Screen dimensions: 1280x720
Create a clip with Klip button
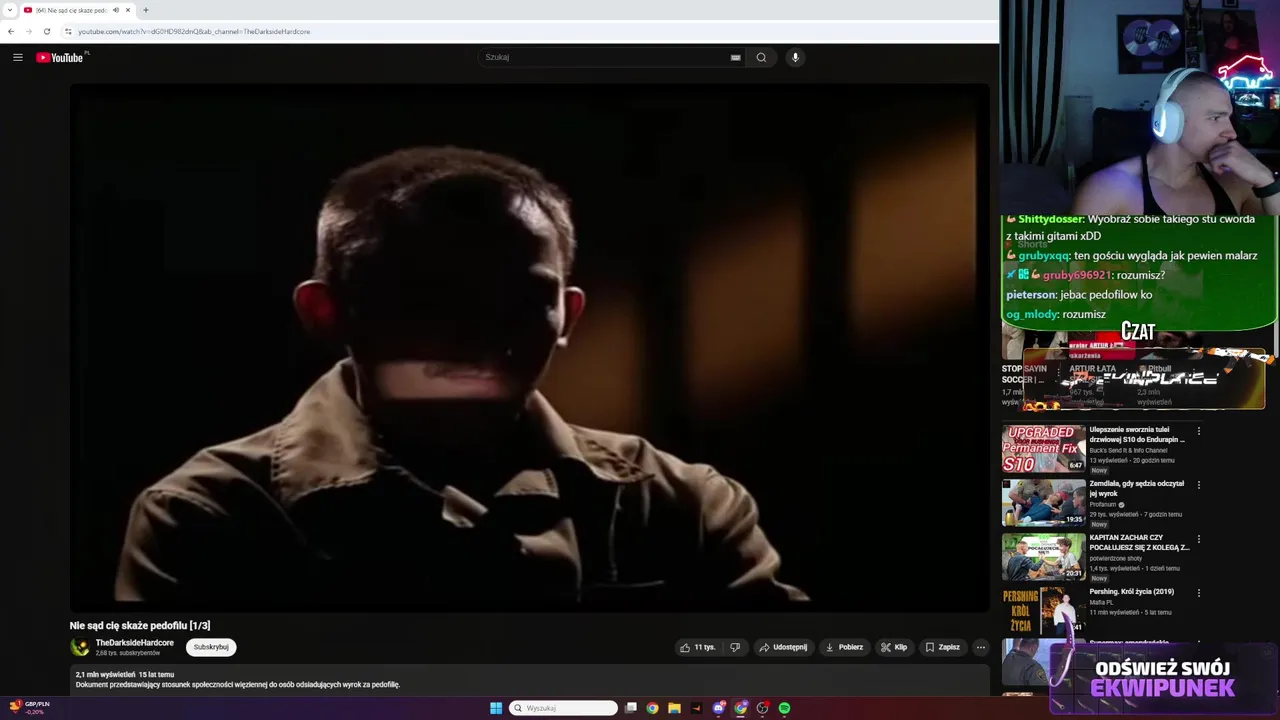894,647
